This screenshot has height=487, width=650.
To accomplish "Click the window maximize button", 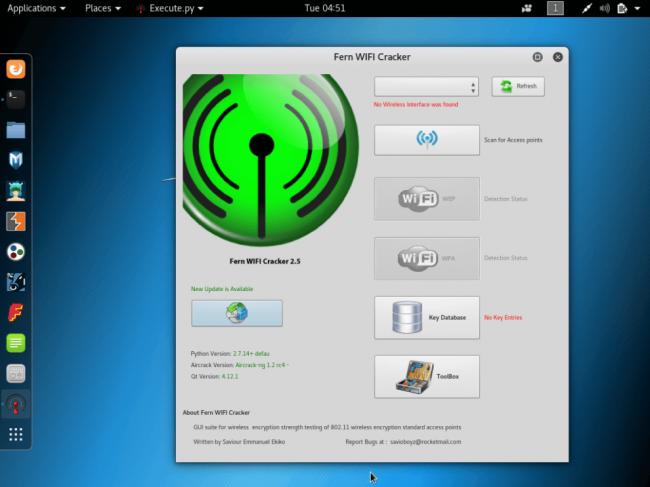I will (x=537, y=57).
